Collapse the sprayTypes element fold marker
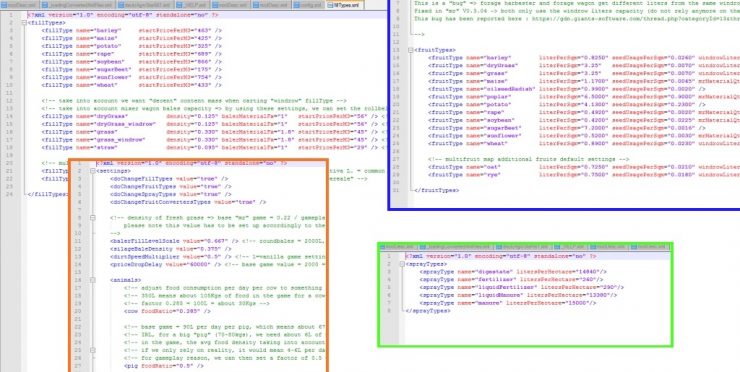The width and height of the screenshot is (740, 372). tap(402, 264)
